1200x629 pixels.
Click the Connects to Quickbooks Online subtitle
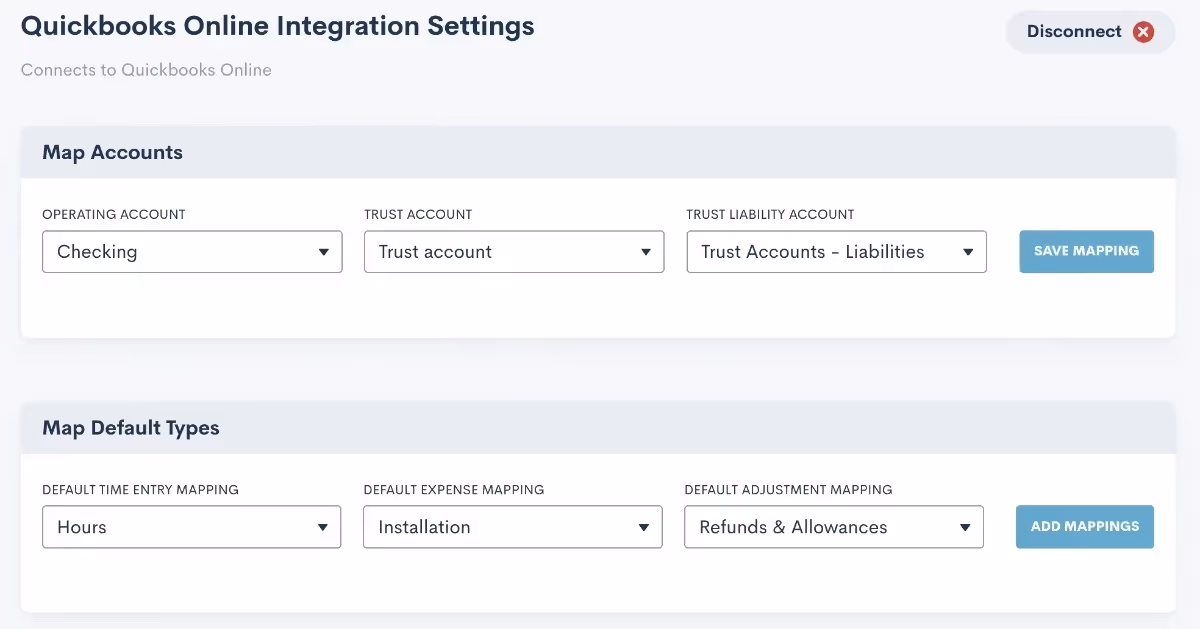(x=146, y=70)
